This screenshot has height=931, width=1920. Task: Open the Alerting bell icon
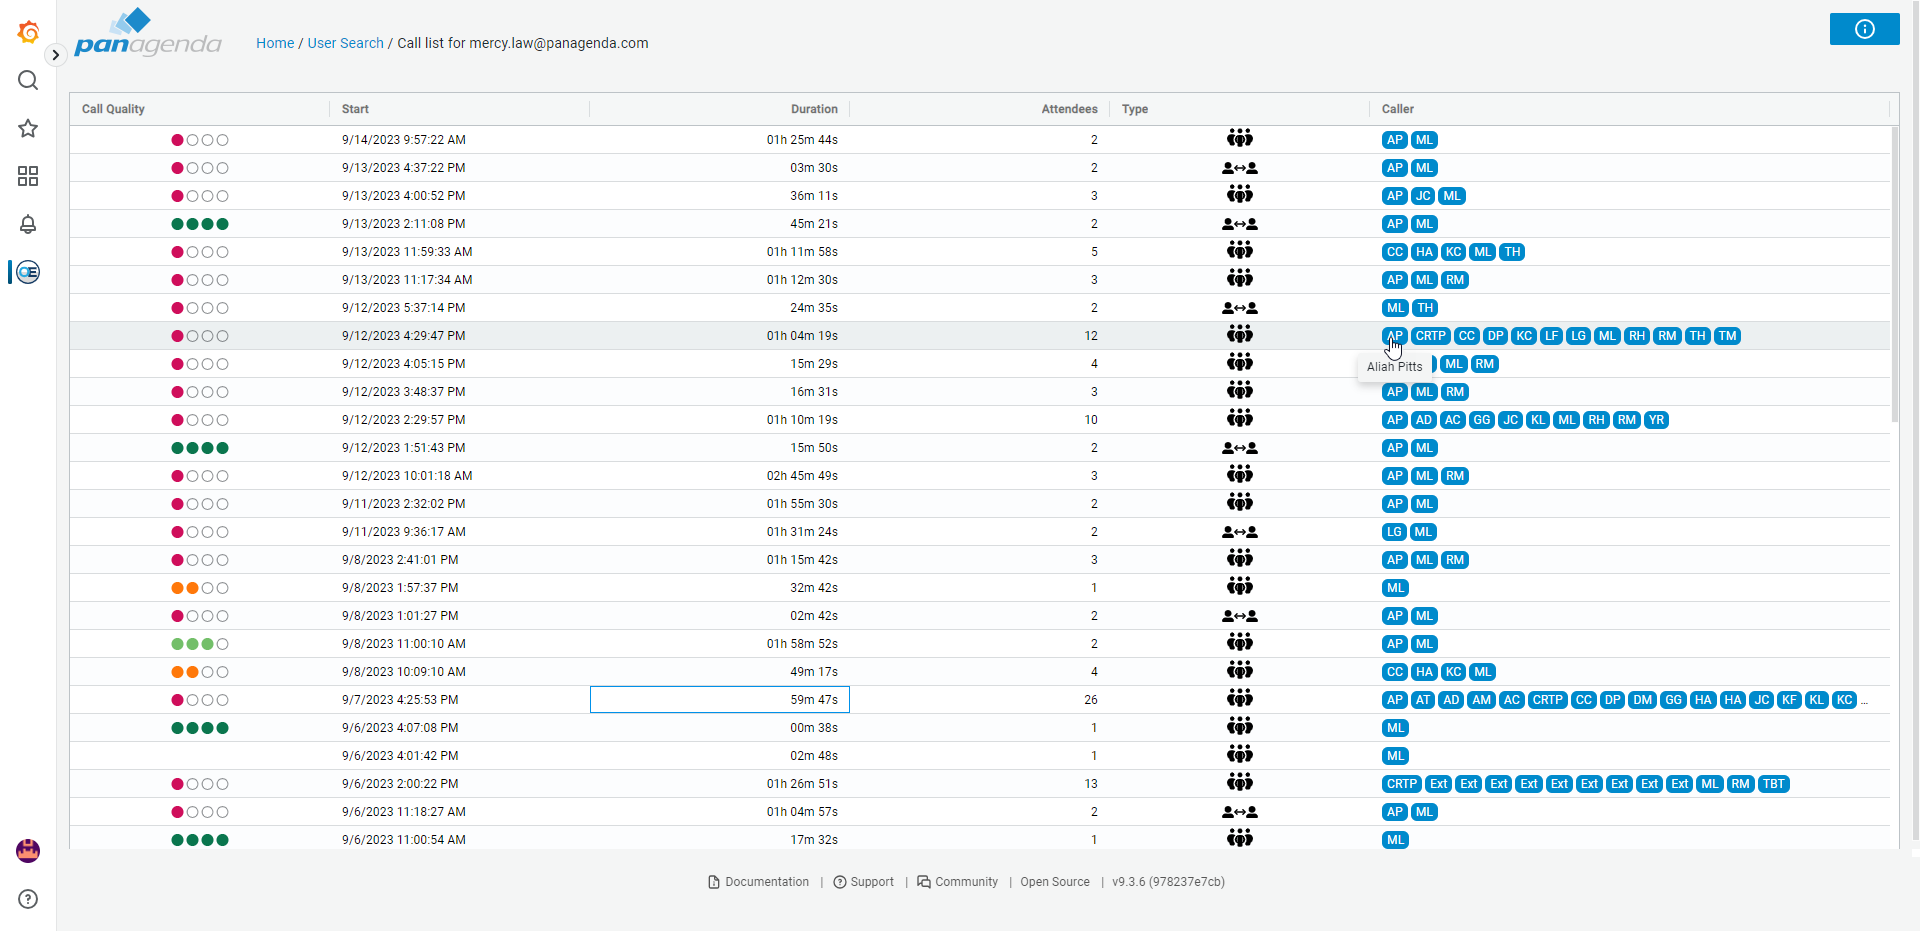coord(28,224)
